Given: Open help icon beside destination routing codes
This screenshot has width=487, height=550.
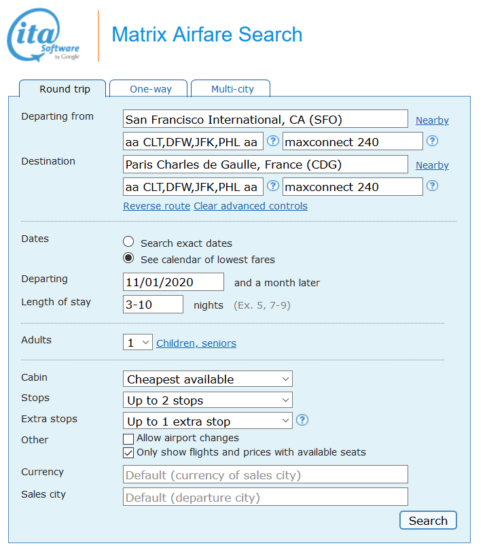Looking at the screenshot, I should 273,186.
